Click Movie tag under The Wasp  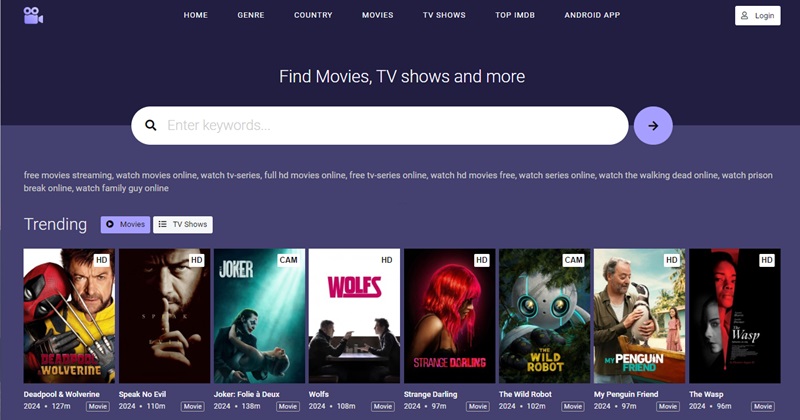pos(763,407)
